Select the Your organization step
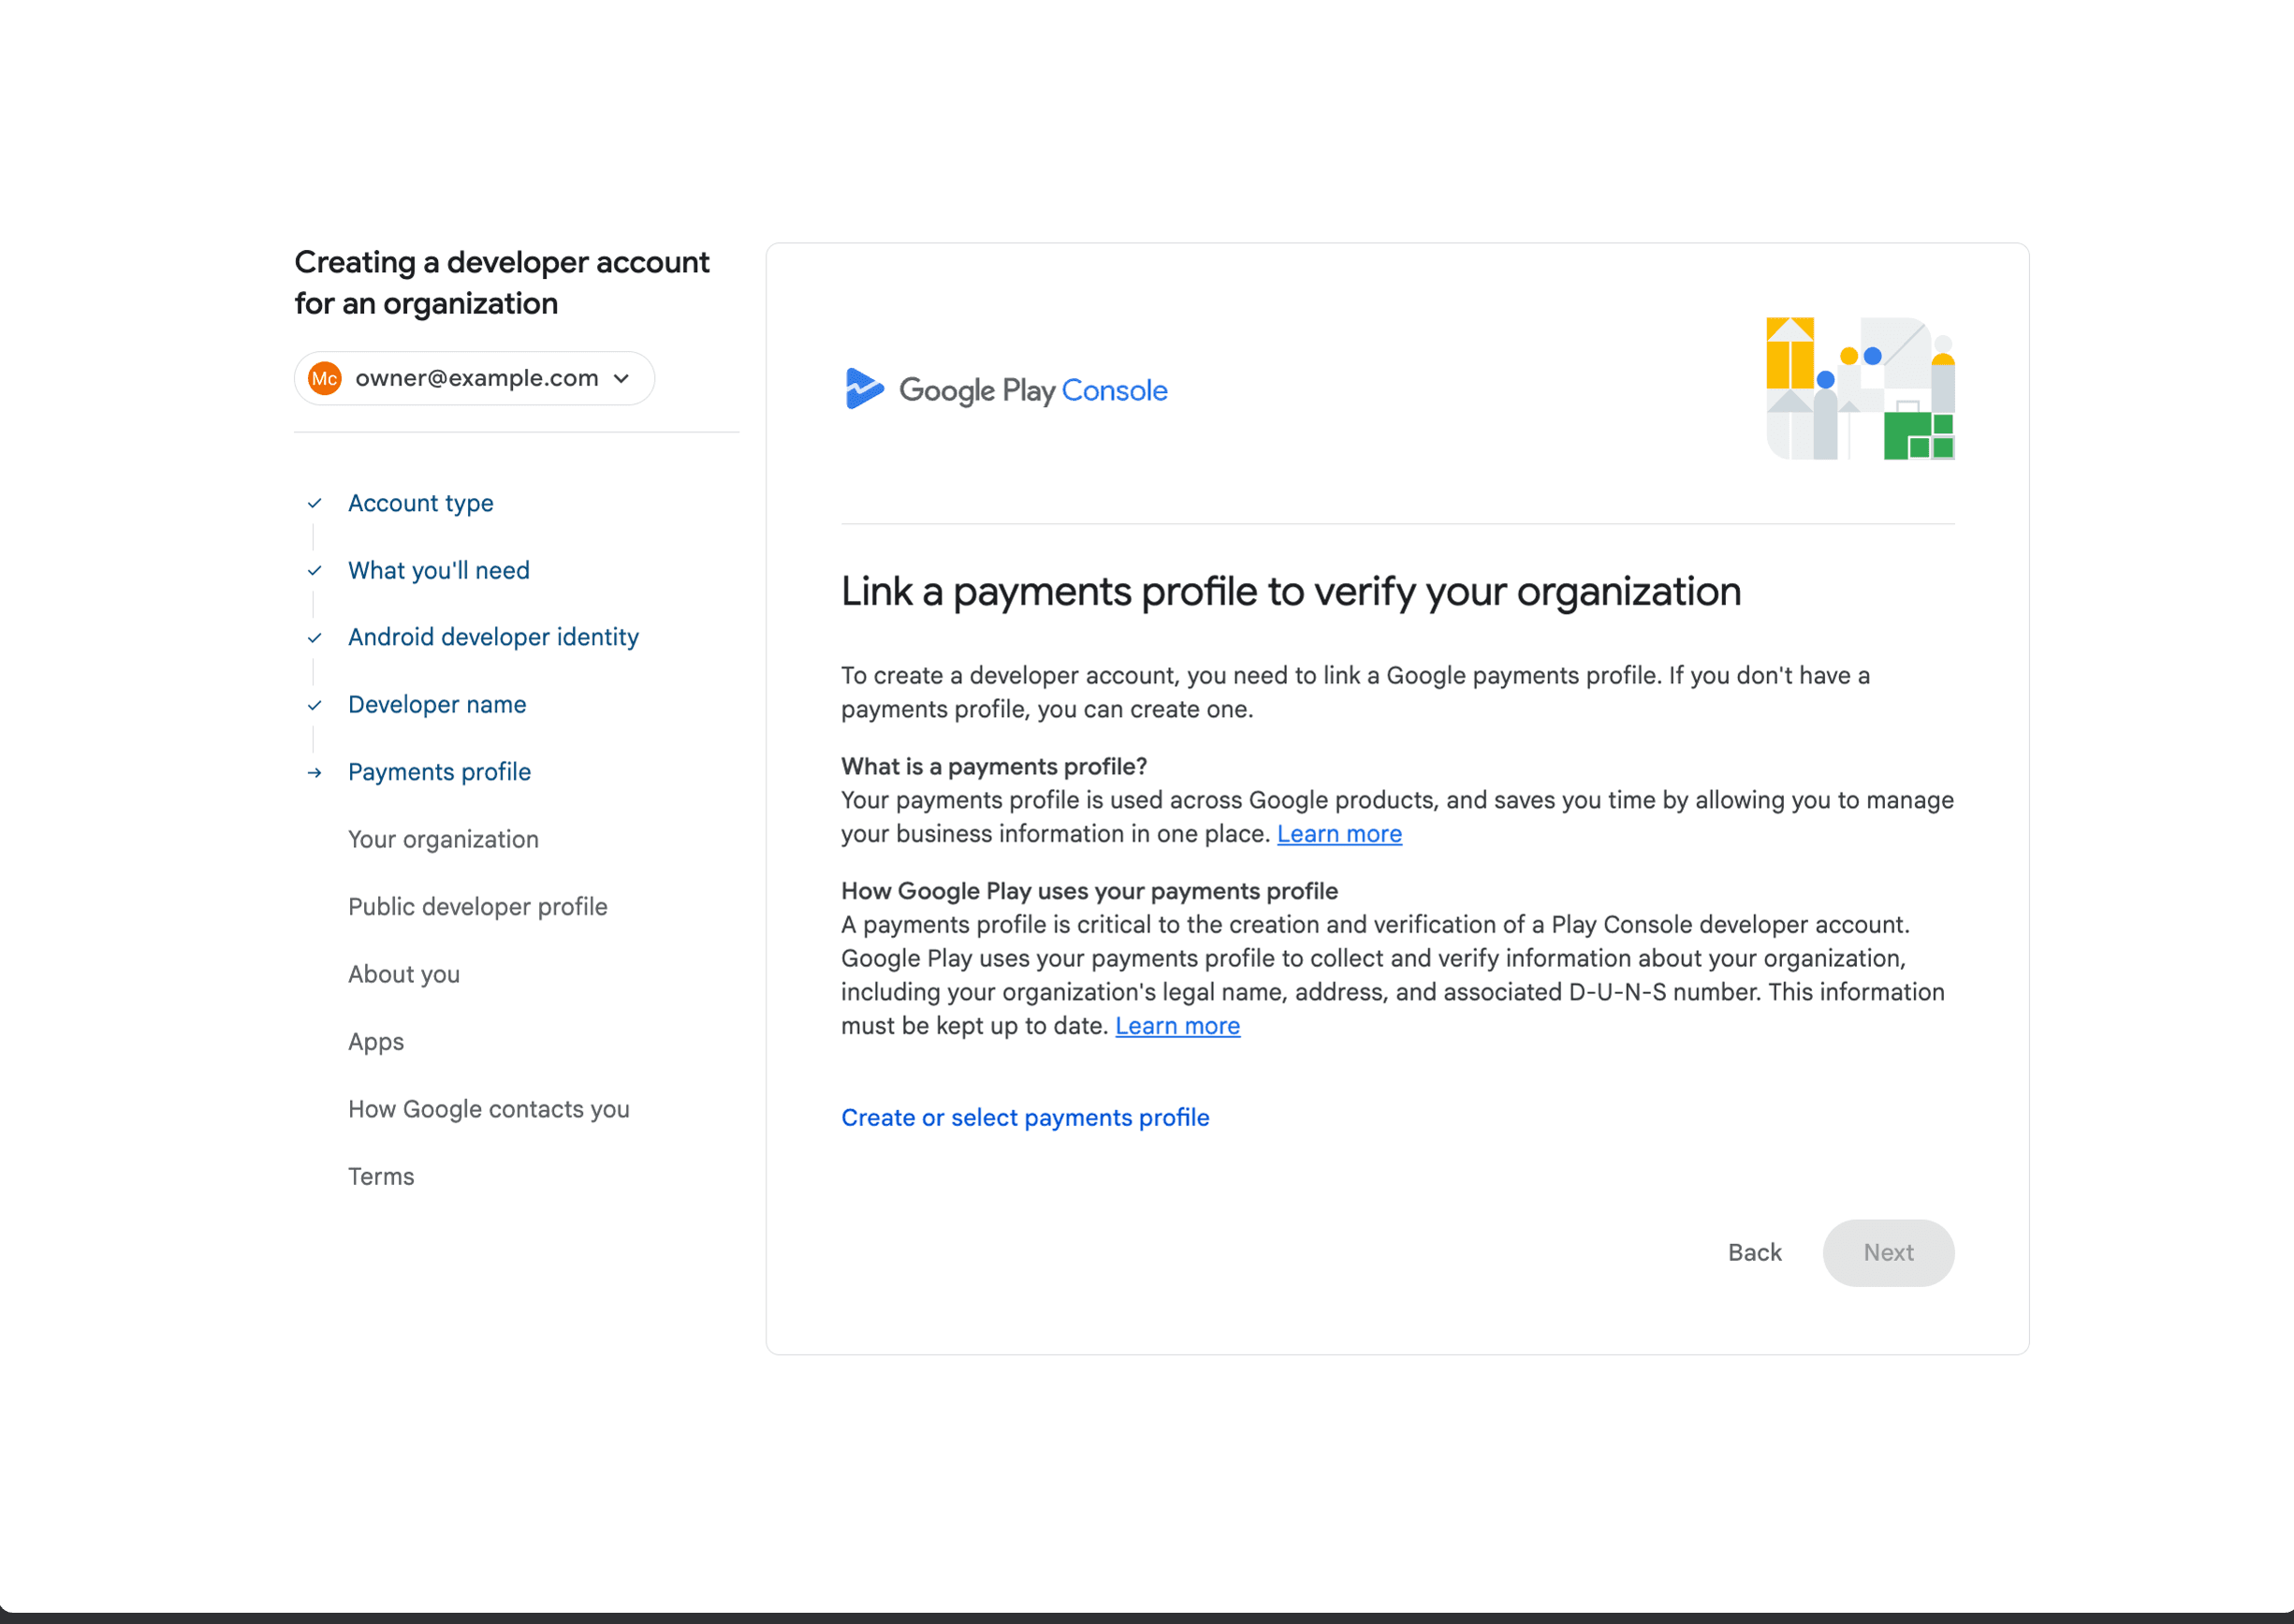 coord(443,839)
